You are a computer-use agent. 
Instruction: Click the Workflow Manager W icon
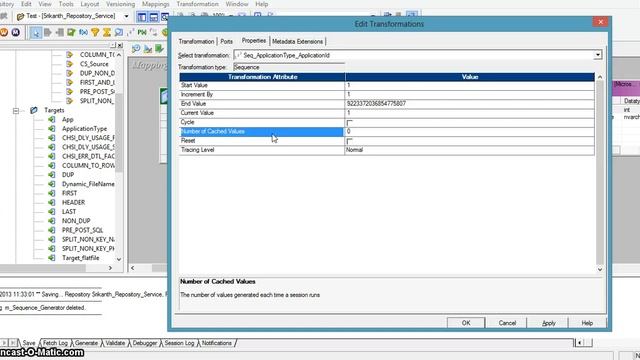click(4, 32)
